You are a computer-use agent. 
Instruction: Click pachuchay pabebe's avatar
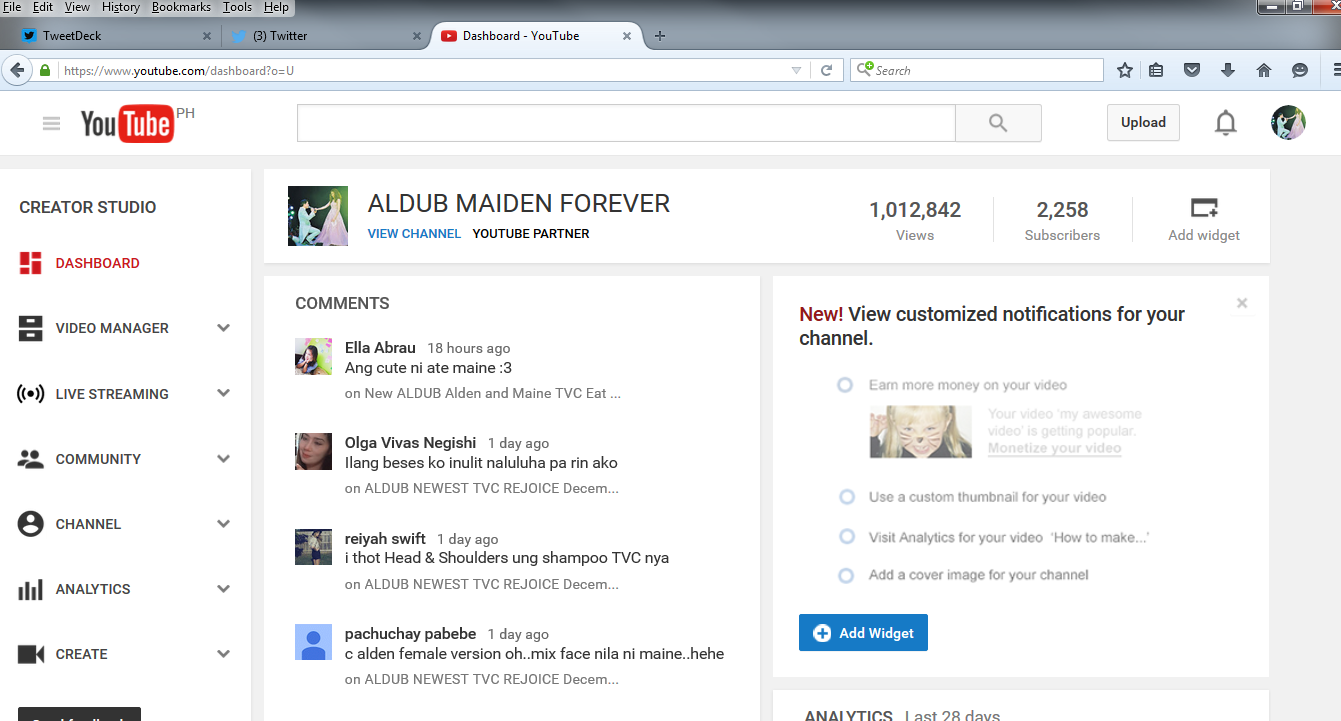point(313,642)
